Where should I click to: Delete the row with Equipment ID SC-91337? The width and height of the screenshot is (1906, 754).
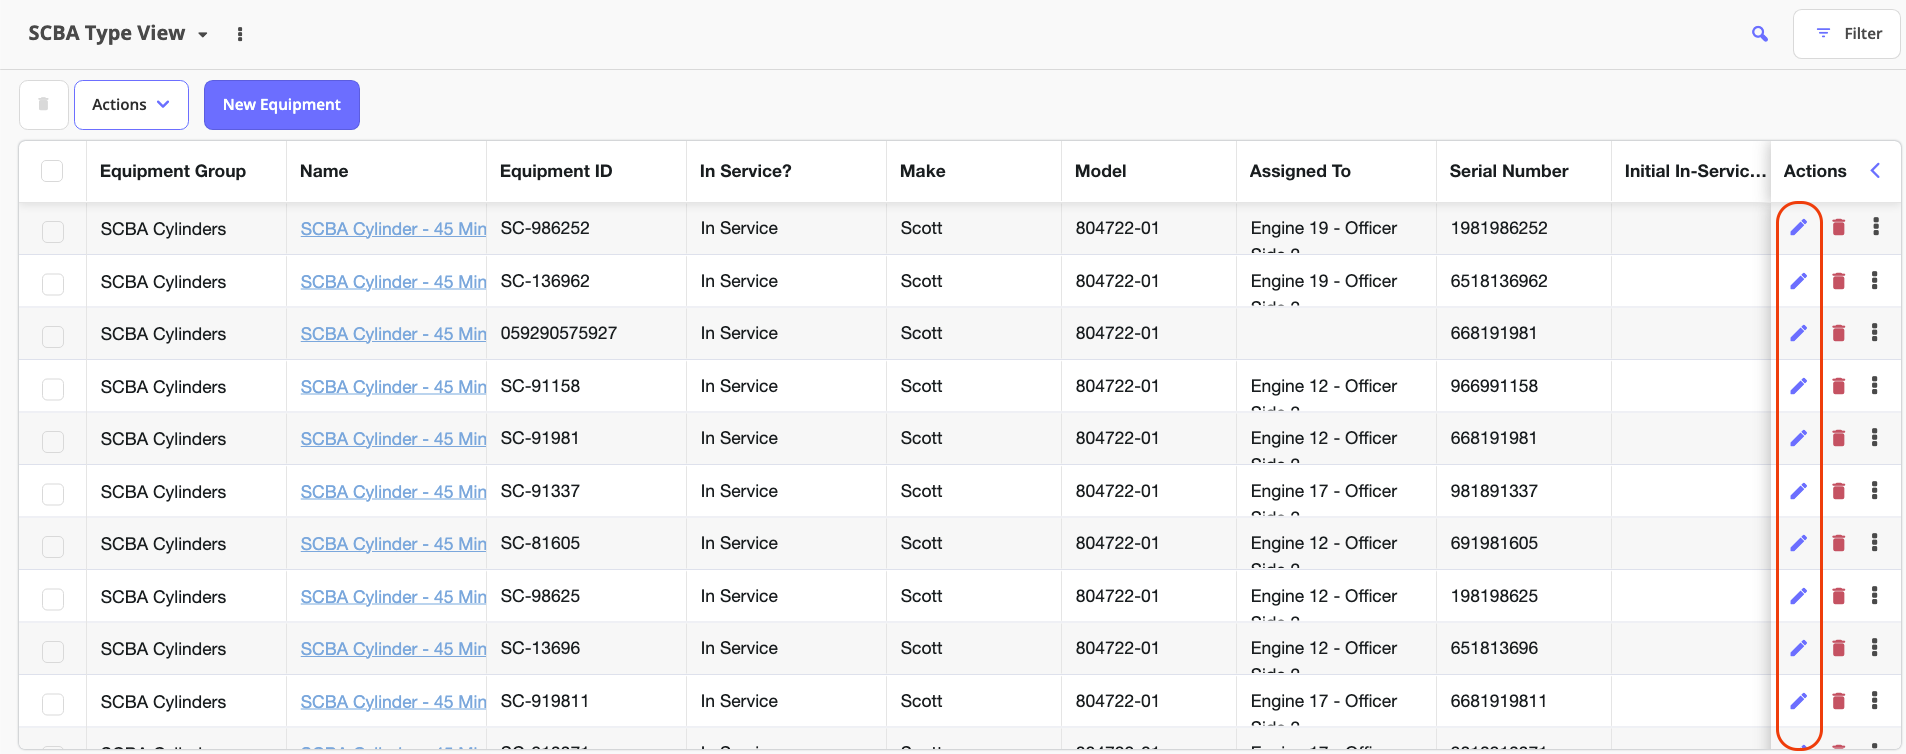click(1838, 491)
